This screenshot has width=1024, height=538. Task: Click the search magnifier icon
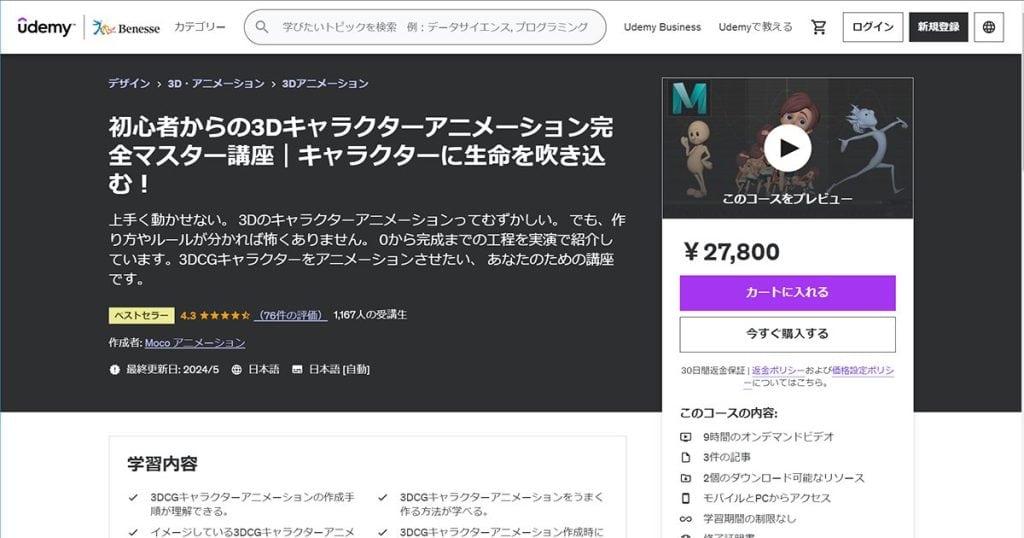tap(262, 27)
